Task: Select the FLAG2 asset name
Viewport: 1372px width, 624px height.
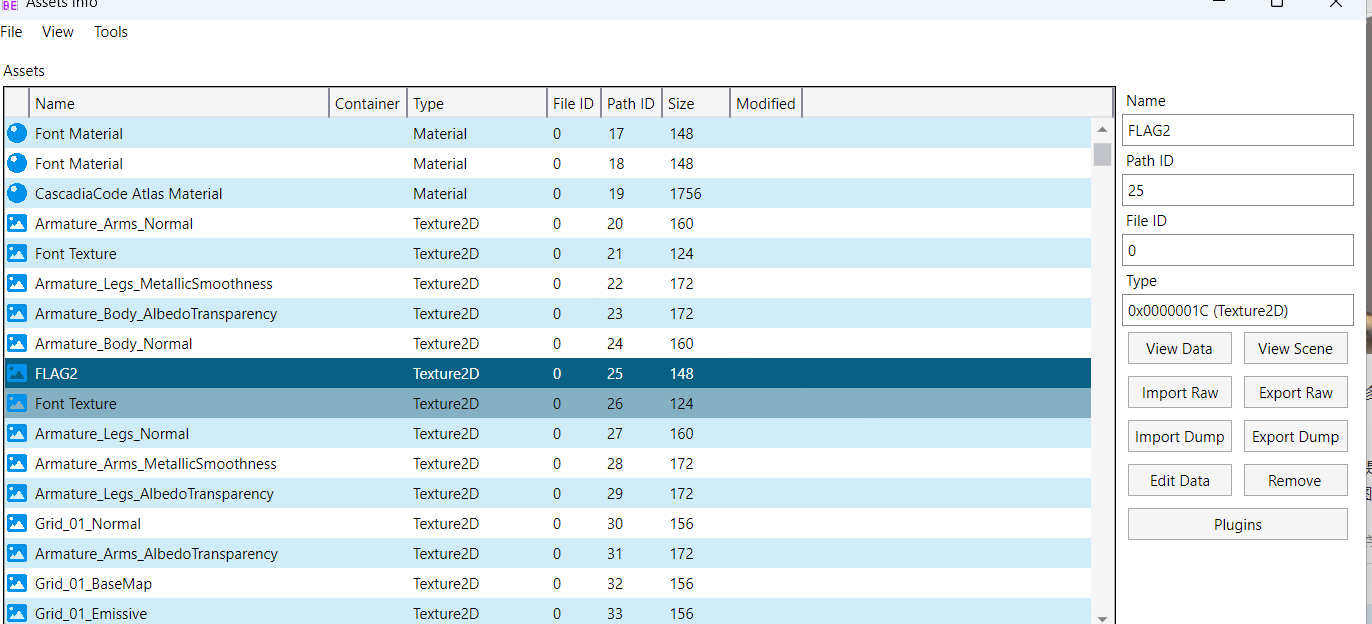Action: coord(56,373)
